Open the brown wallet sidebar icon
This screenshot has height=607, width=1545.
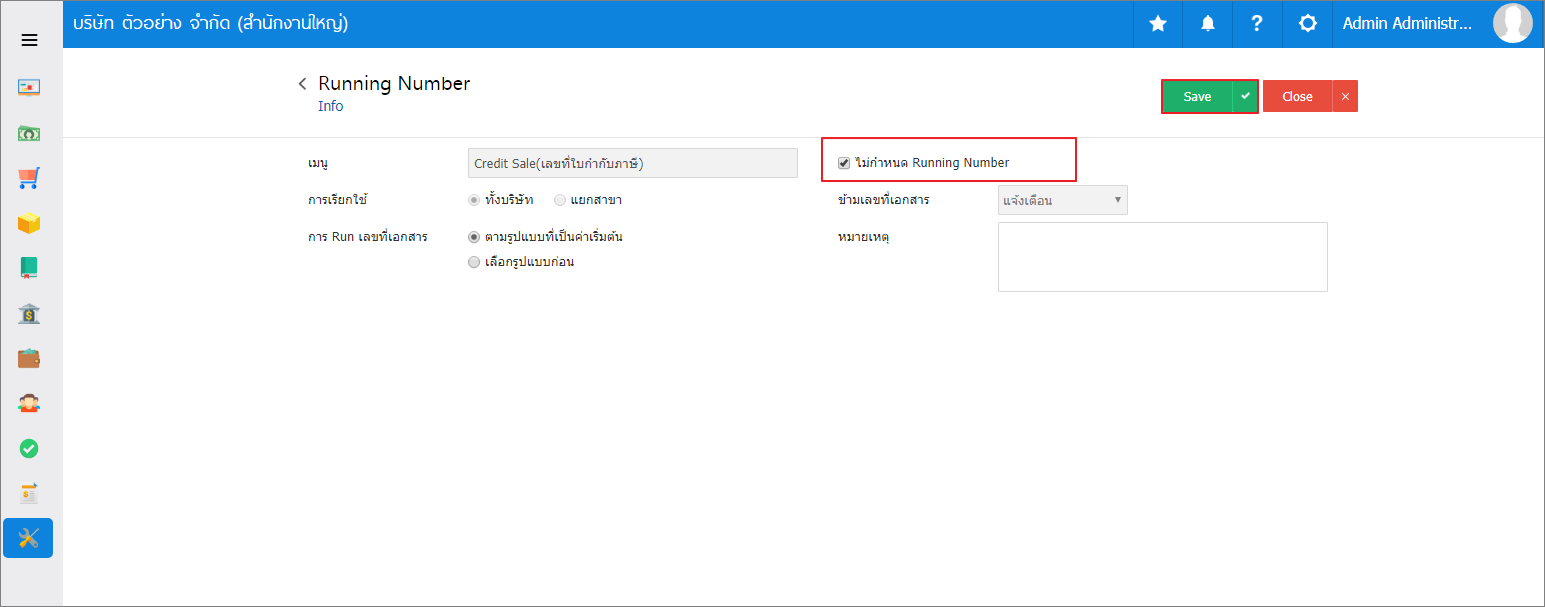point(29,358)
